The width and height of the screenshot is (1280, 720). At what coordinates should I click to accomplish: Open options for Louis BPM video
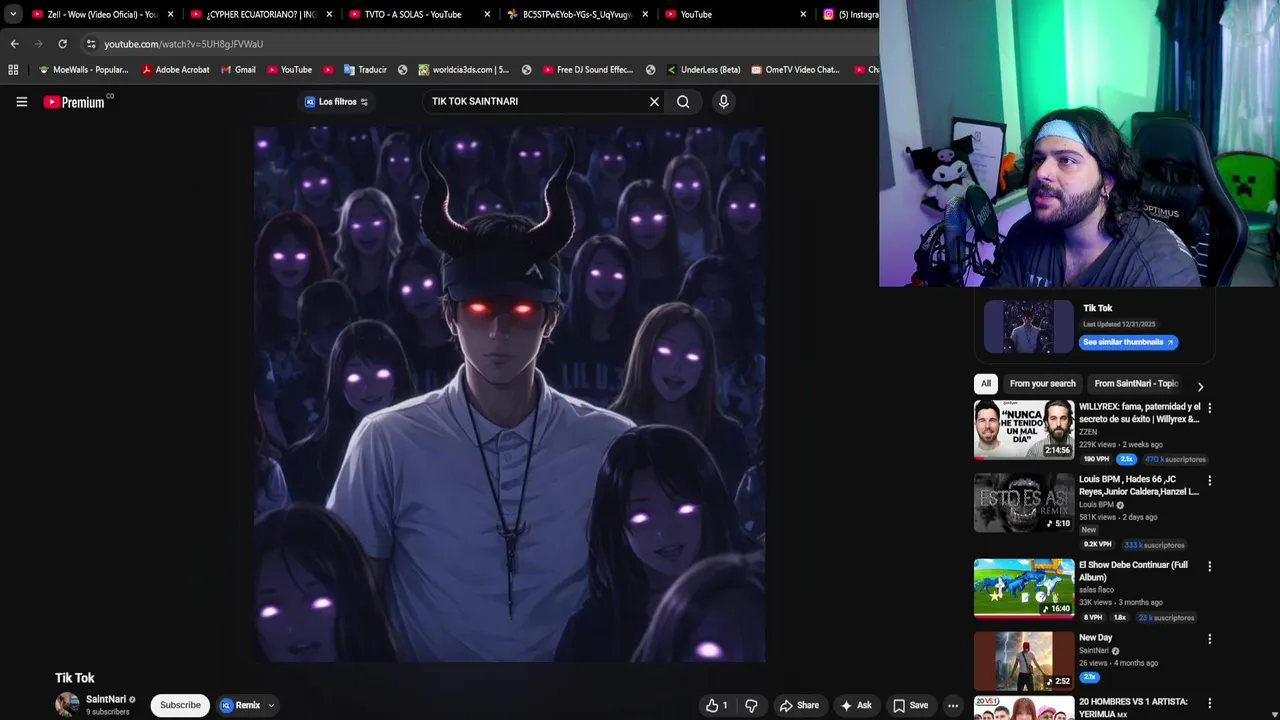(1209, 481)
